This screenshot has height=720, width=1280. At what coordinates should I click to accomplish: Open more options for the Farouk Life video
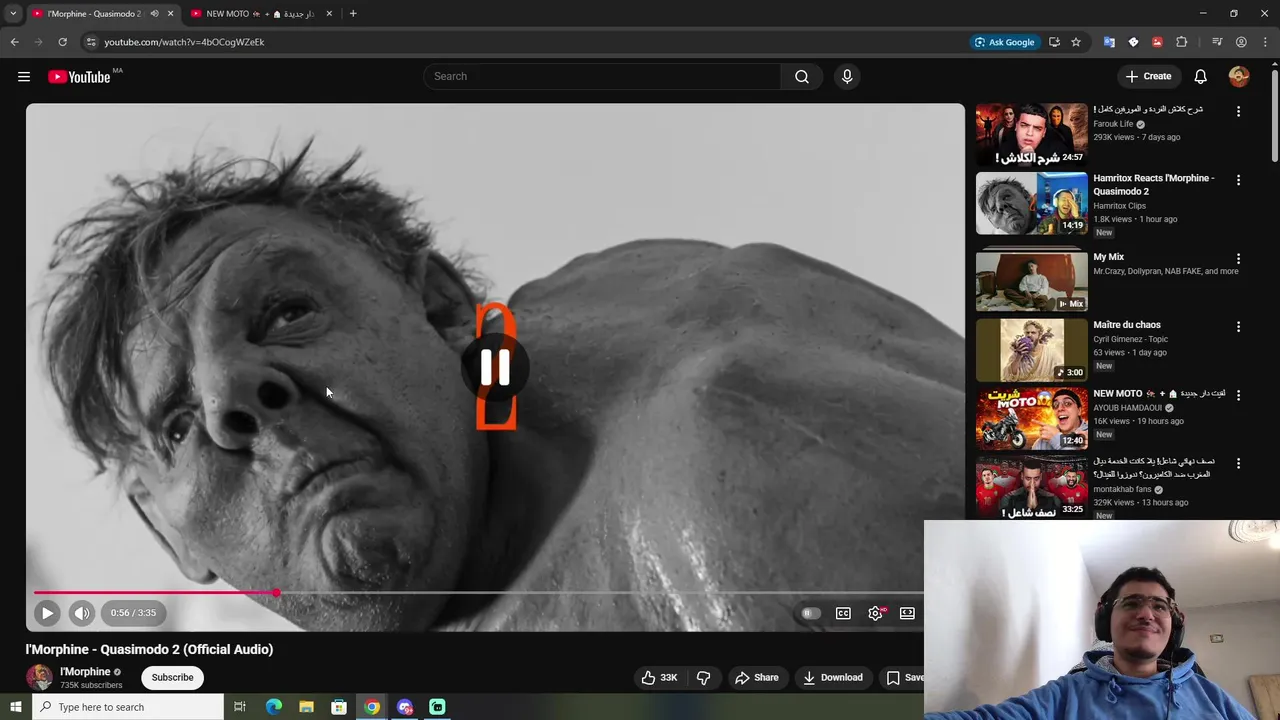(1238, 112)
